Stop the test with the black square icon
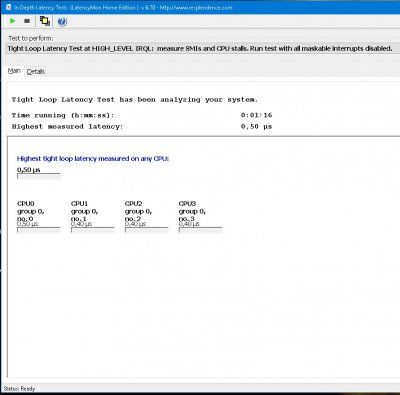Image resolution: width=400 pixels, height=395 pixels. (x=27, y=21)
